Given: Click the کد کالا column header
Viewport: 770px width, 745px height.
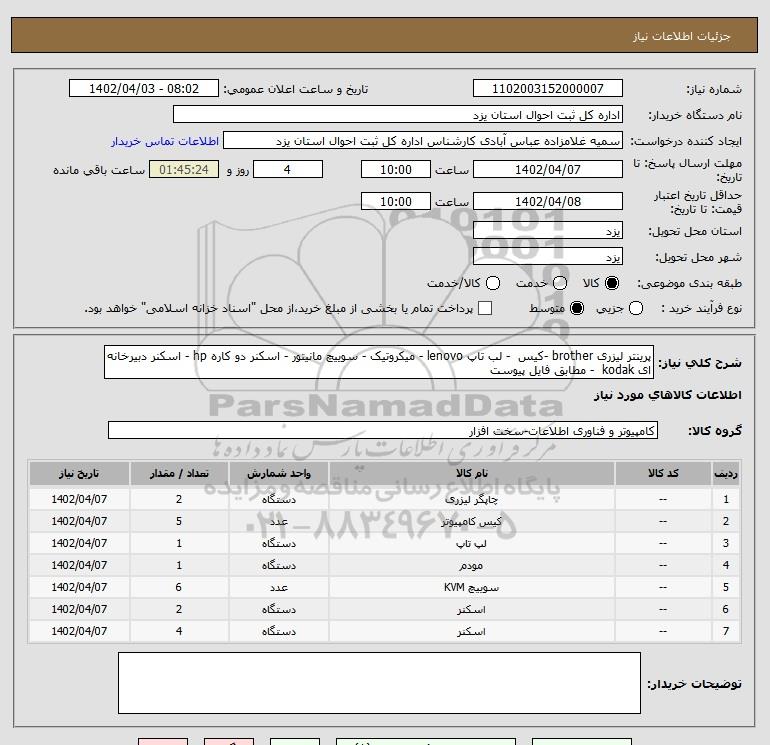Looking at the screenshot, I should pos(663,473).
